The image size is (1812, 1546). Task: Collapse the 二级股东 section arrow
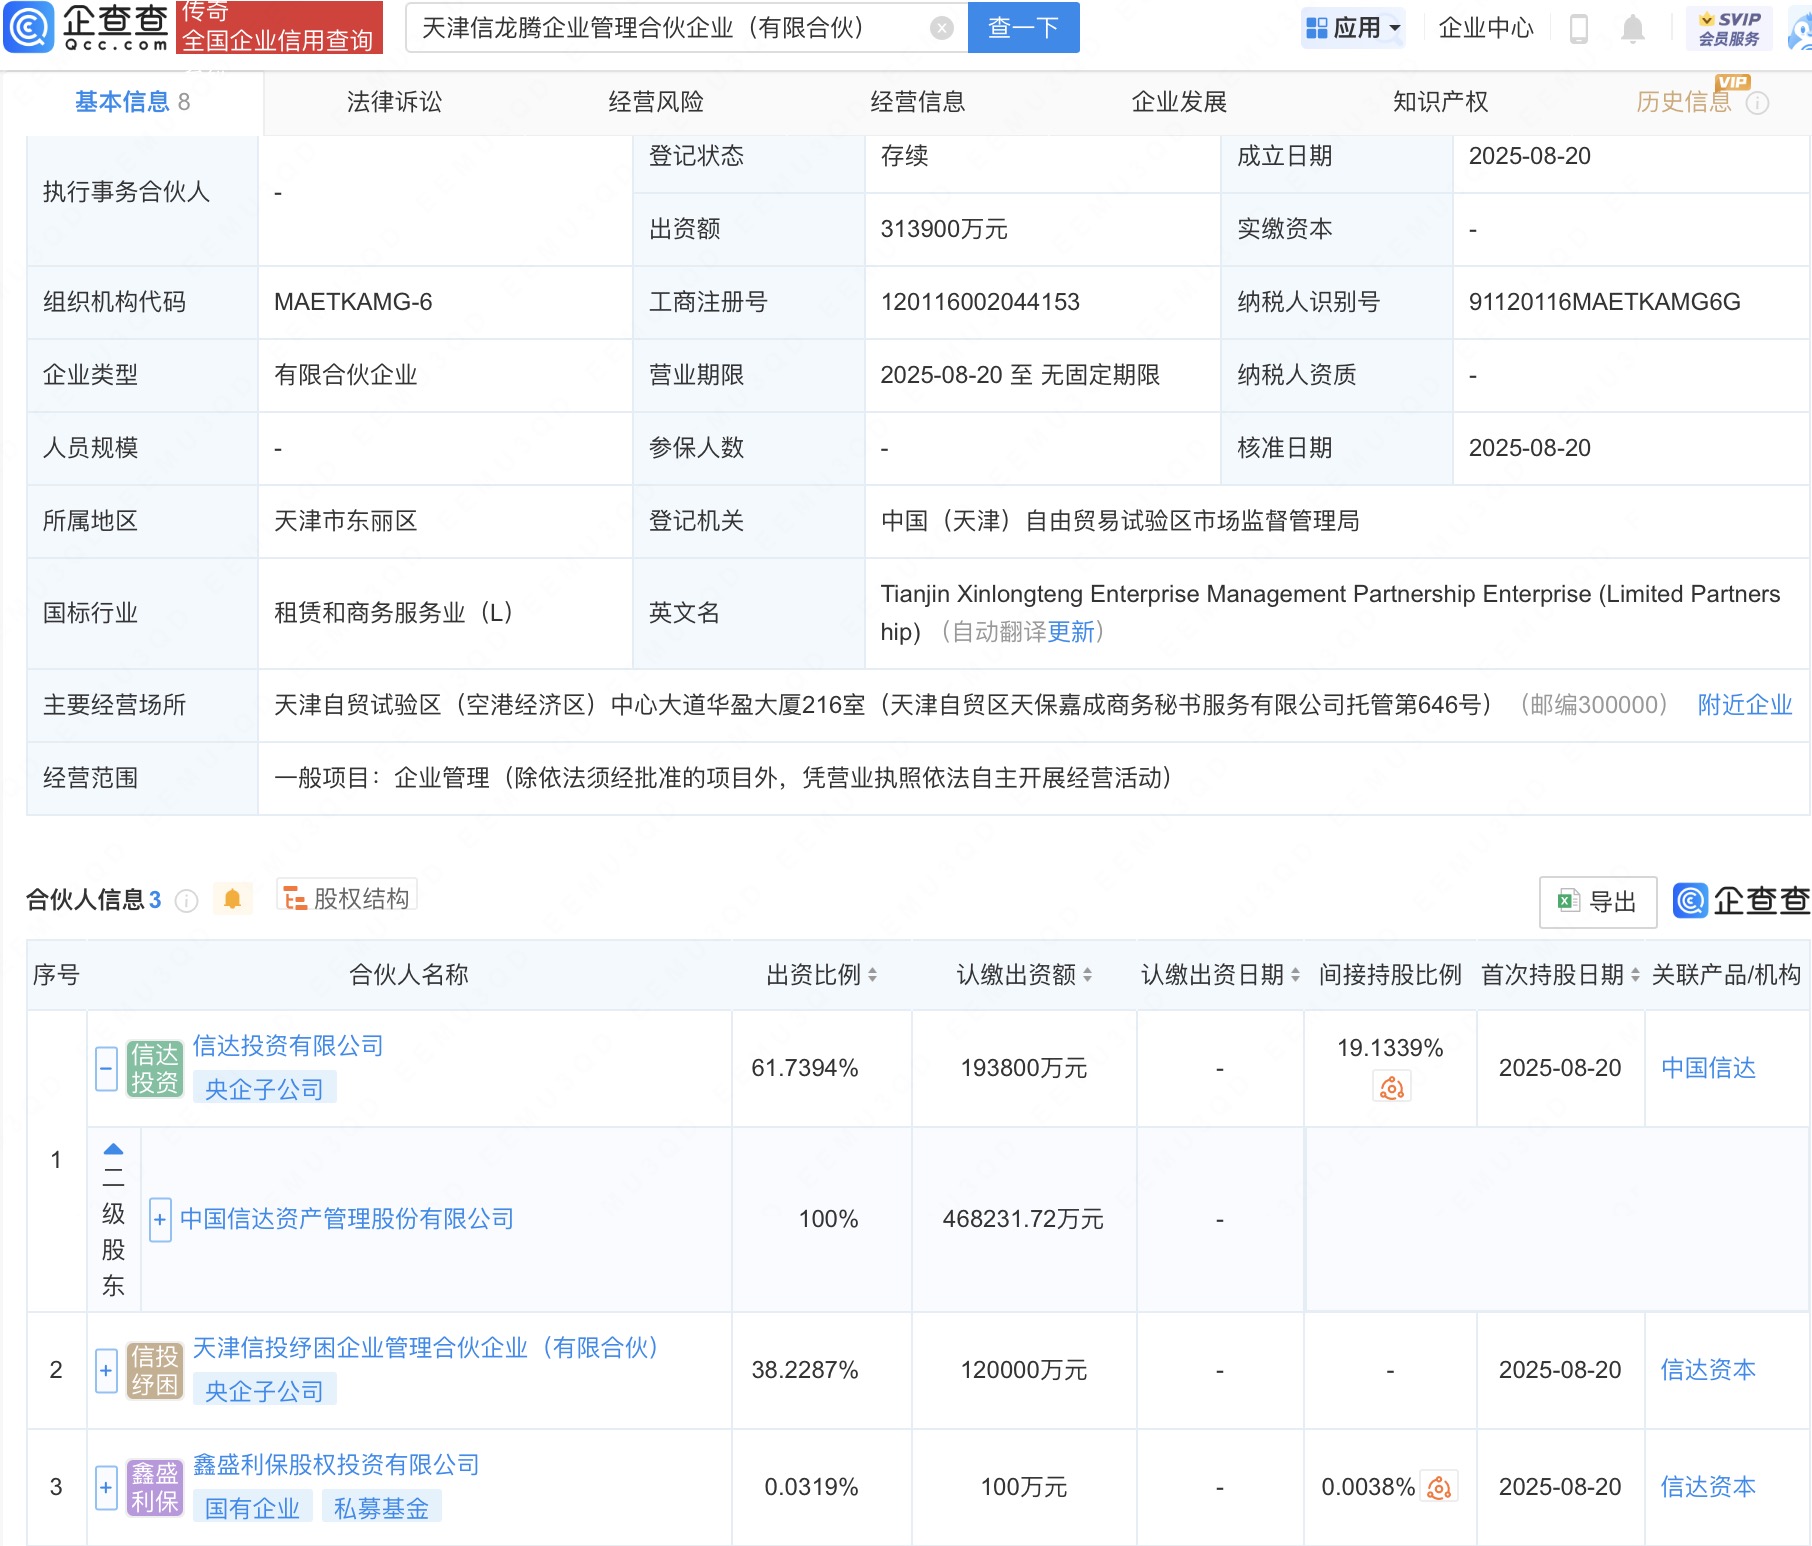[114, 1149]
